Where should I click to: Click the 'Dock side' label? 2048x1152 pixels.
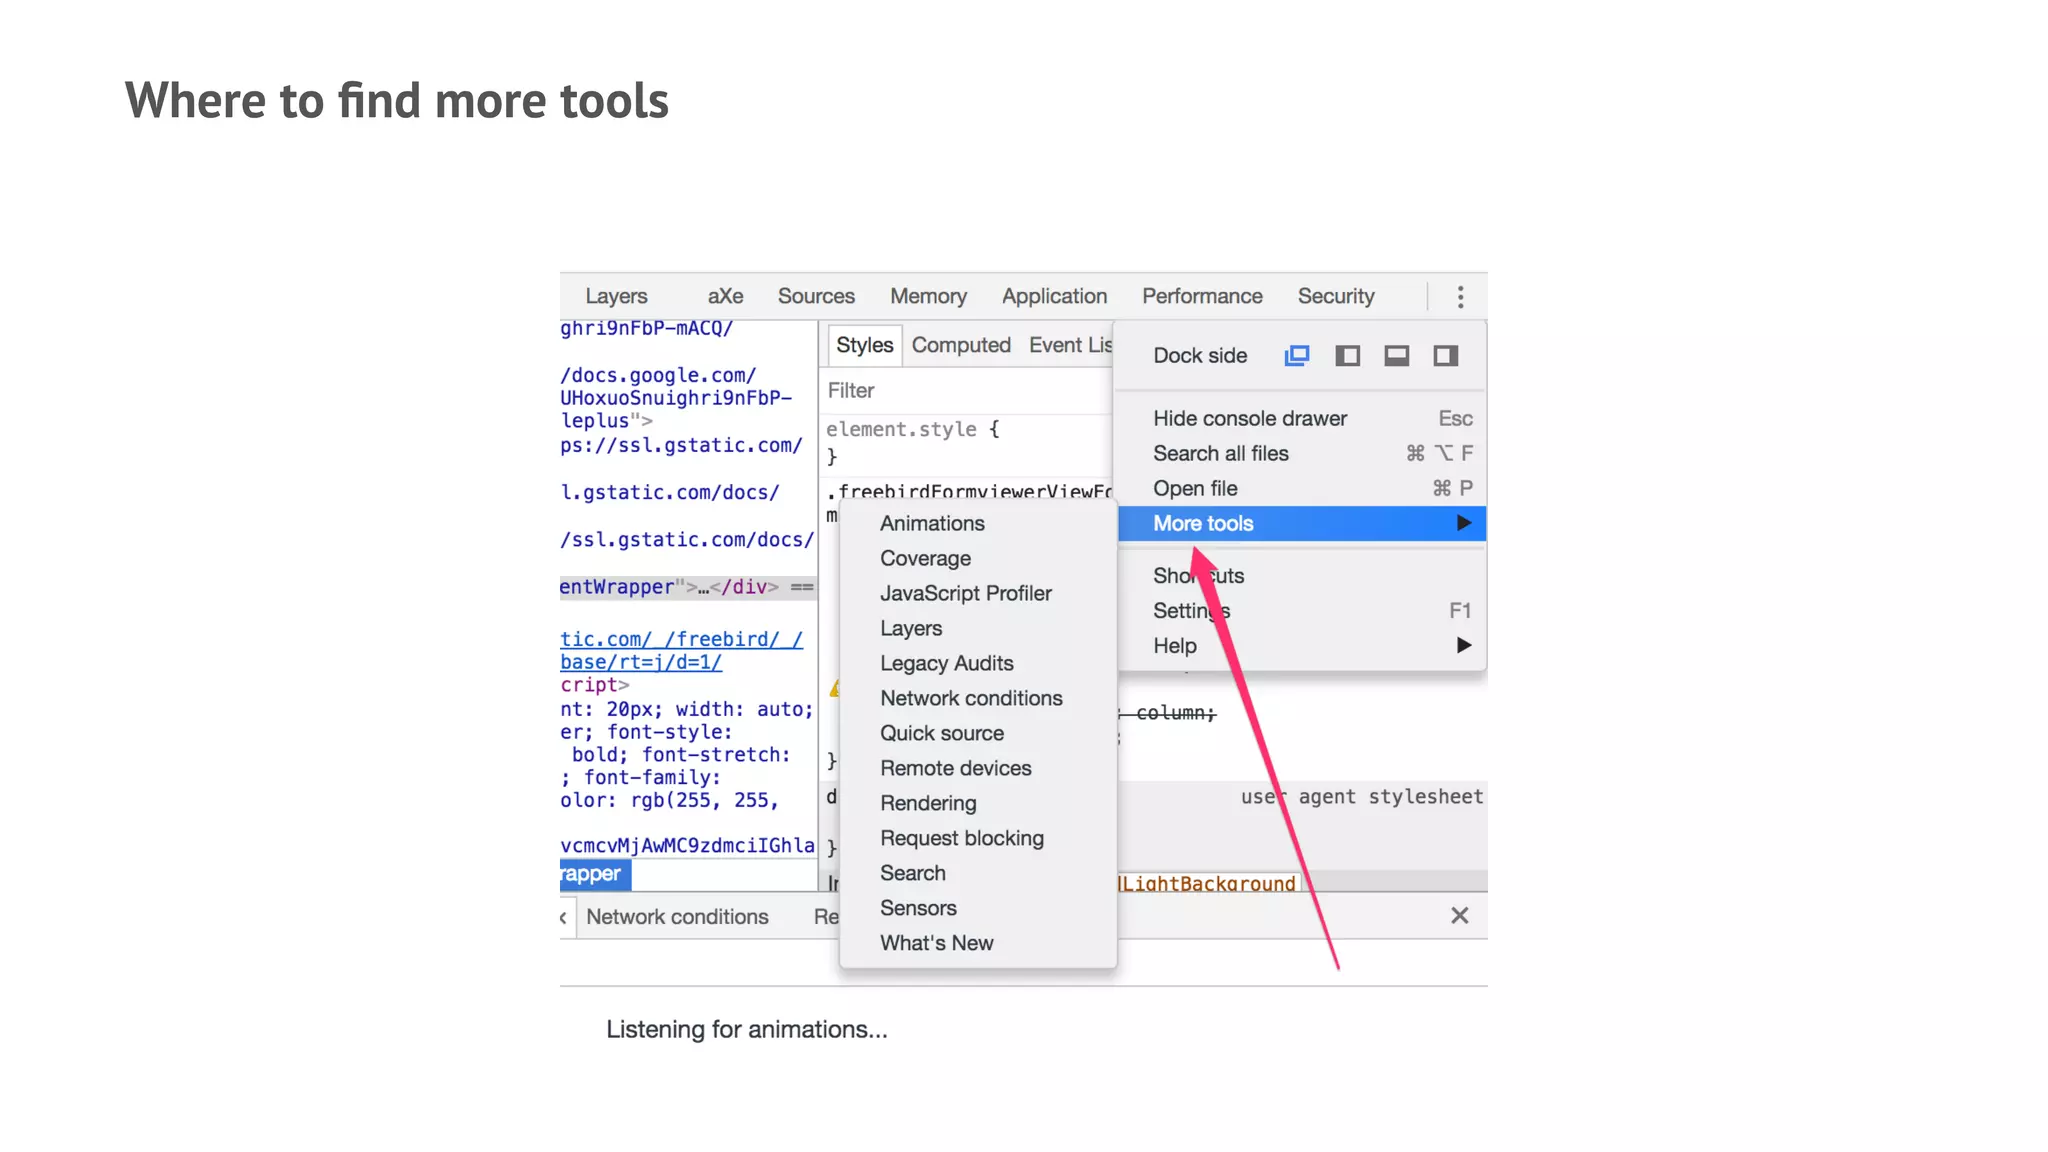[1200, 356]
